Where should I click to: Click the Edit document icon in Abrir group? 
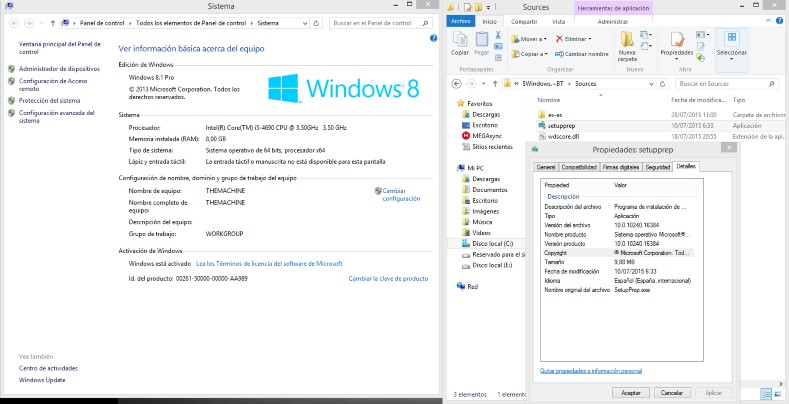(700, 46)
